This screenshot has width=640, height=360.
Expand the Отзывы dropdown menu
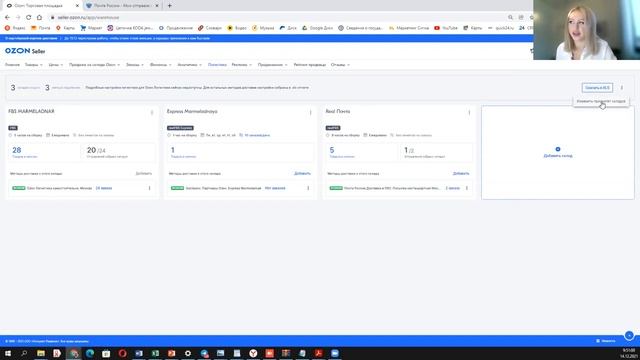(x=340, y=65)
